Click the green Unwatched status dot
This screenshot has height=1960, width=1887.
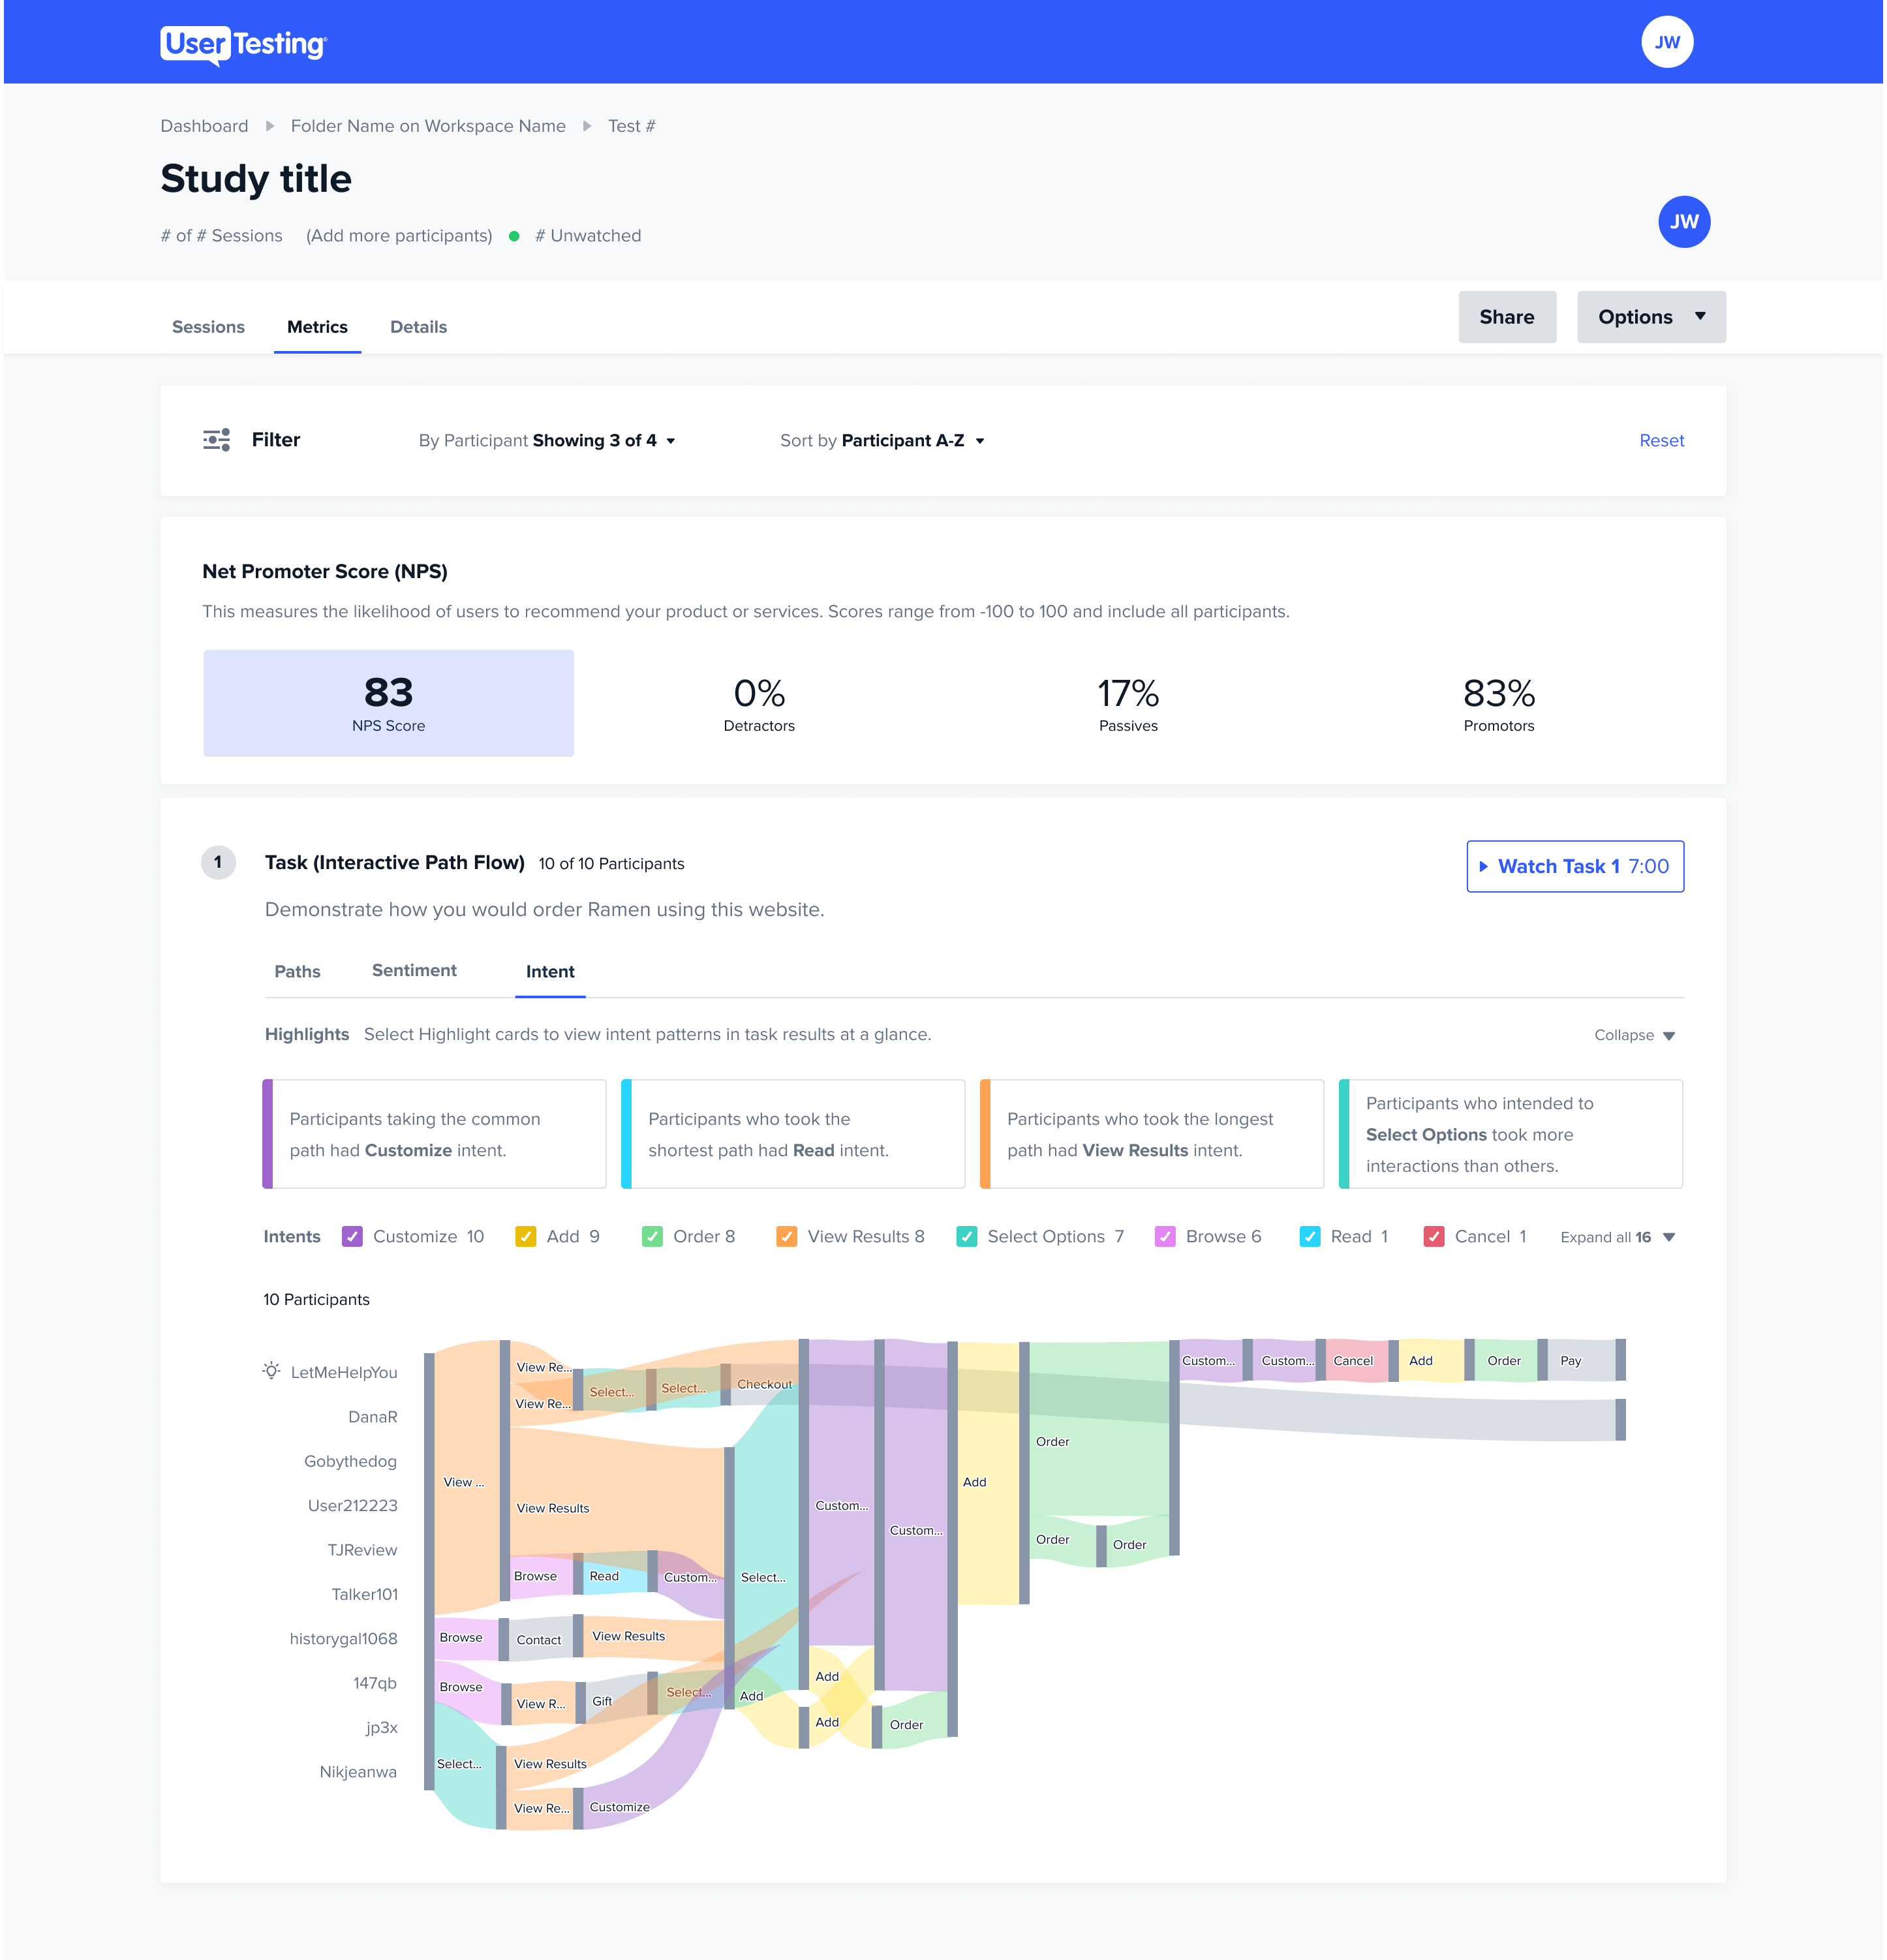tap(514, 236)
